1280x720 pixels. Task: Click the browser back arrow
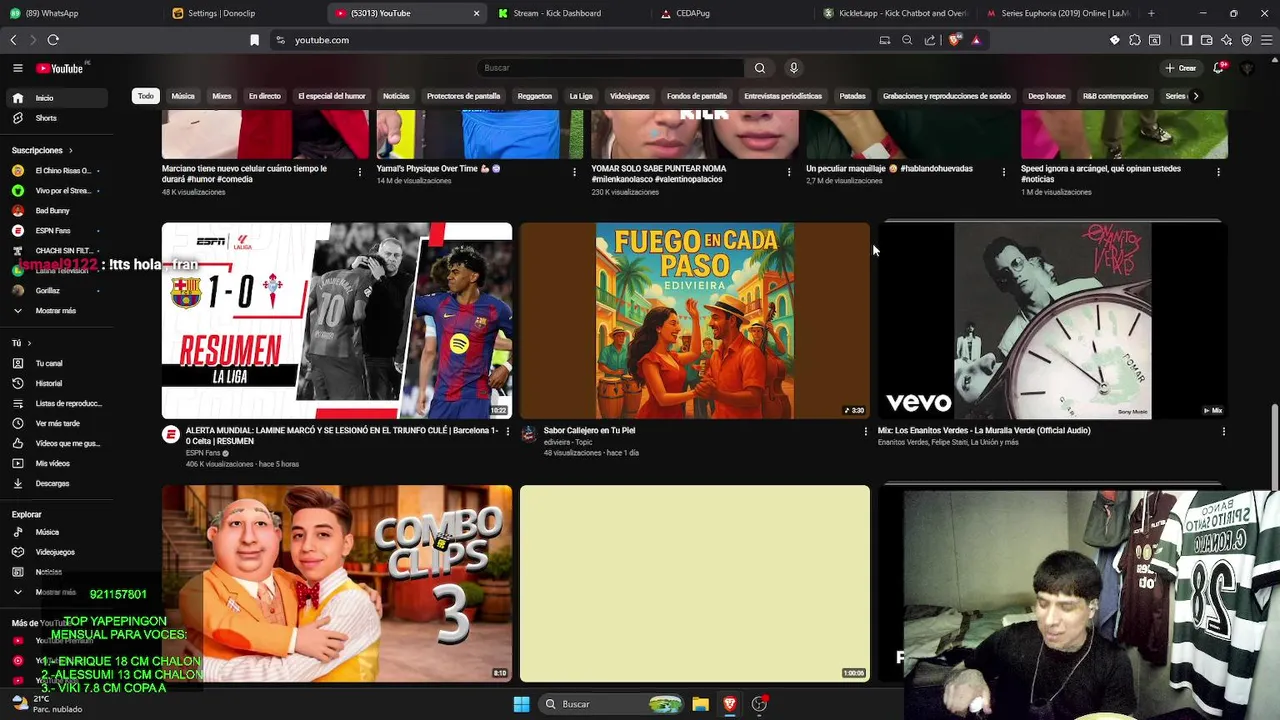13,40
